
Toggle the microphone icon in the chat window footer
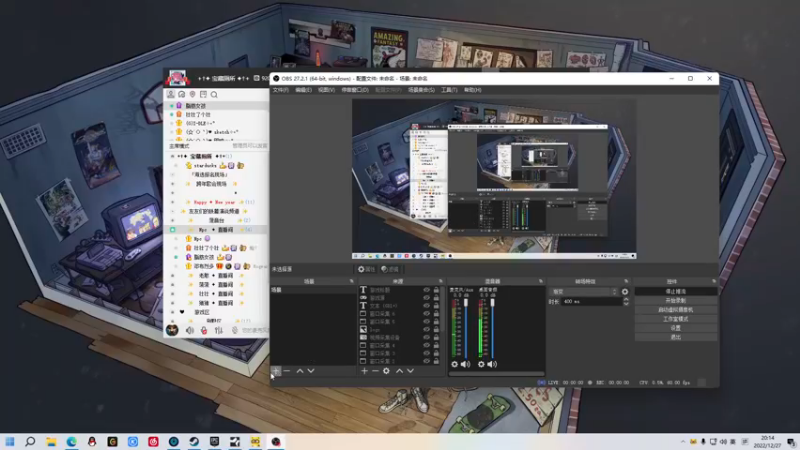click(204, 331)
